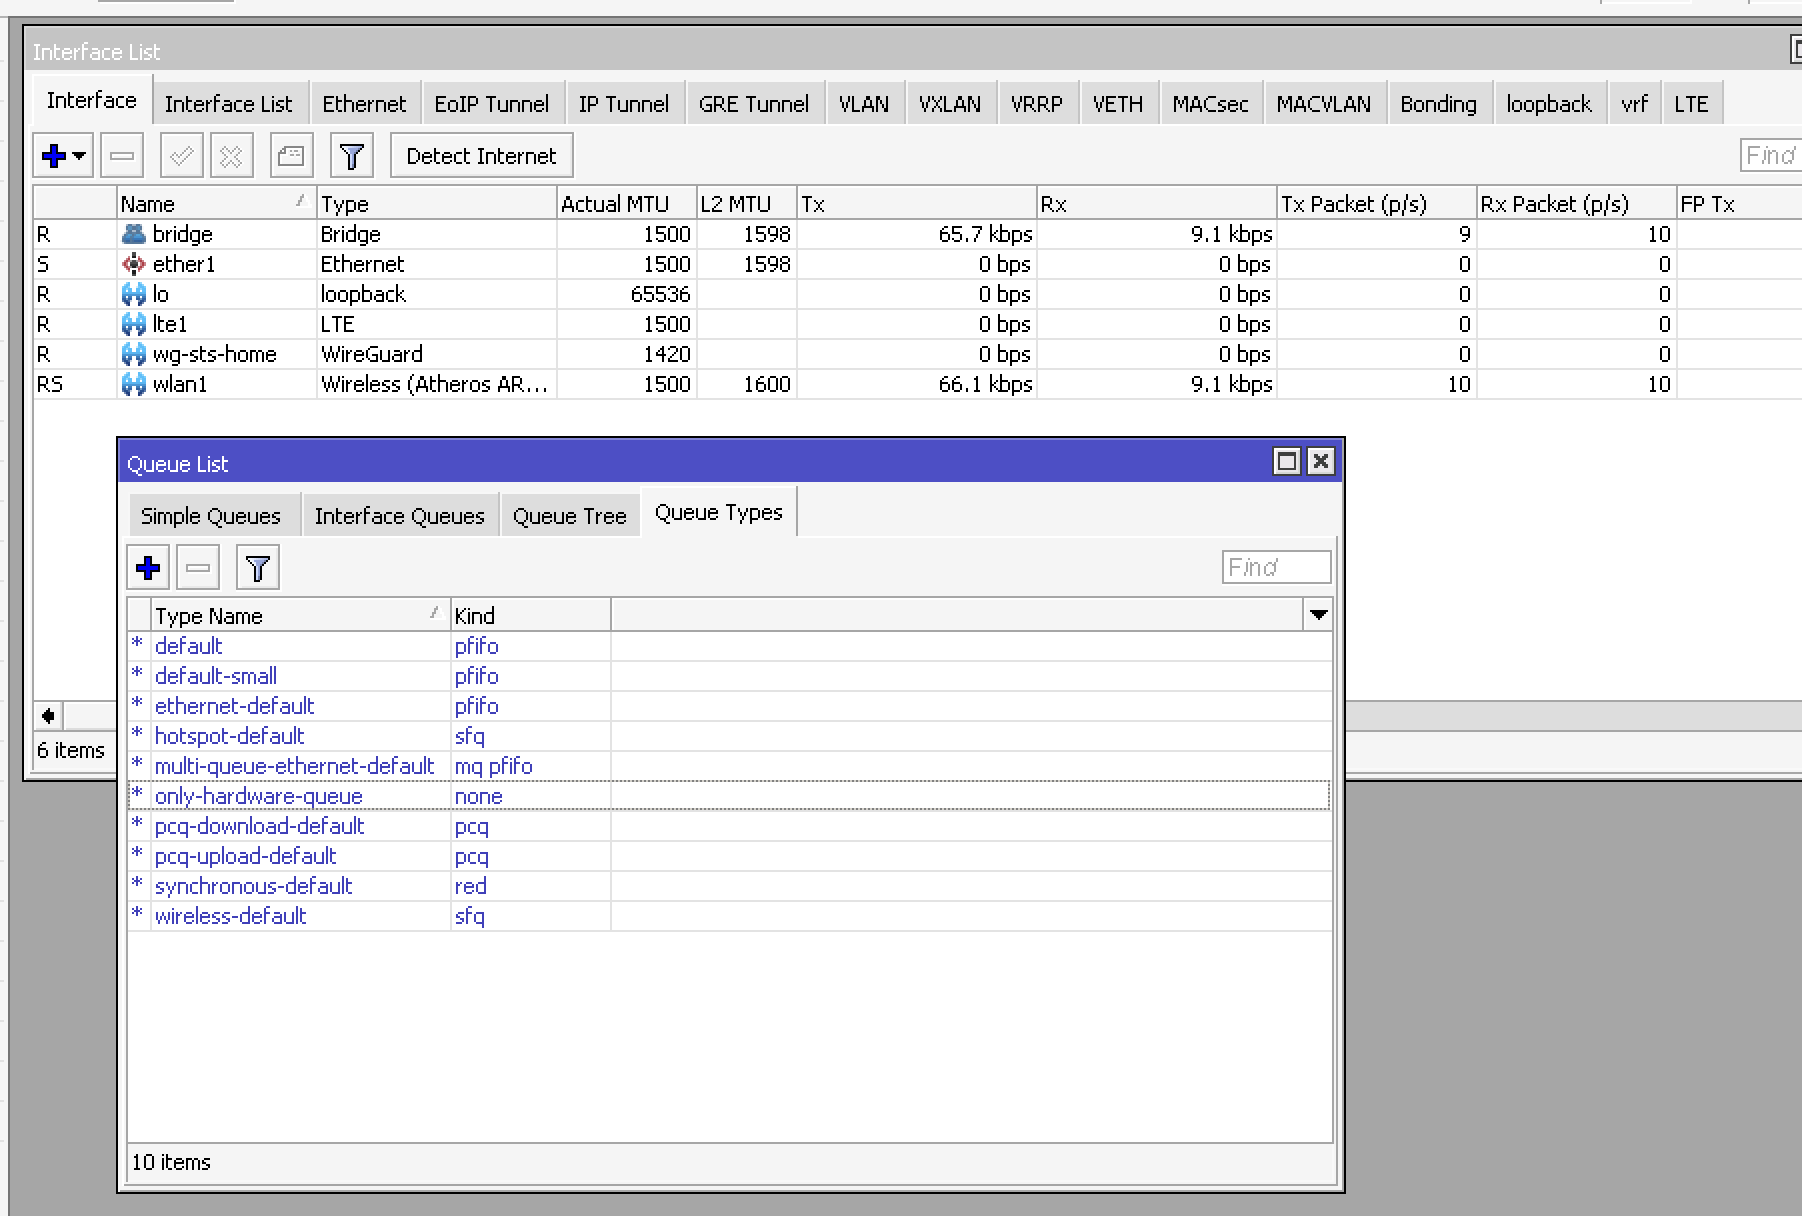Image resolution: width=1802 pixels, height=1216 pixels.
Task: Select the wlan1 interface icon
Action: [133, 384]
